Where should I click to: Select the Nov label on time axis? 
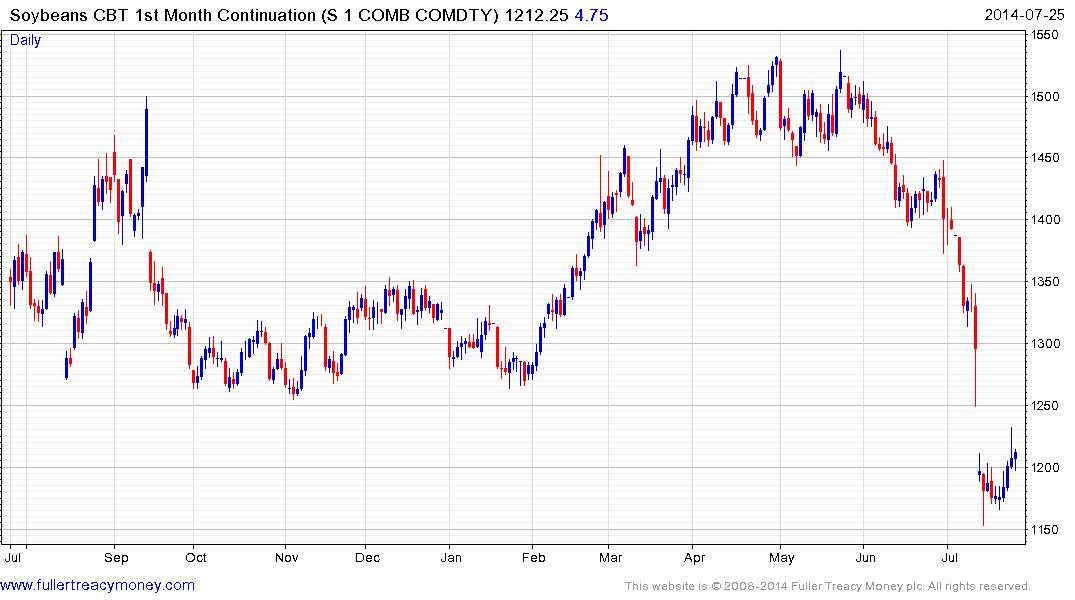click(x=287, y=556)
